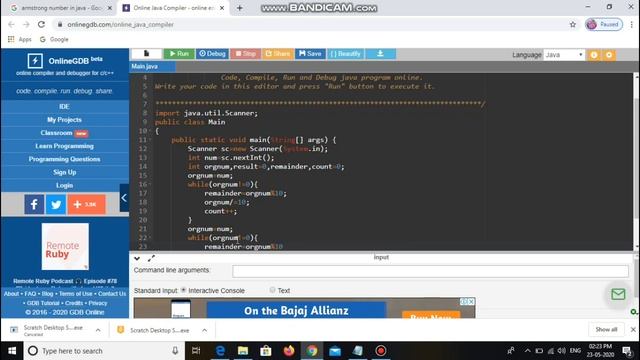Screen dimensions: 640x360
Task: Click the orange plus share counter button
Action: pos(87,204)
